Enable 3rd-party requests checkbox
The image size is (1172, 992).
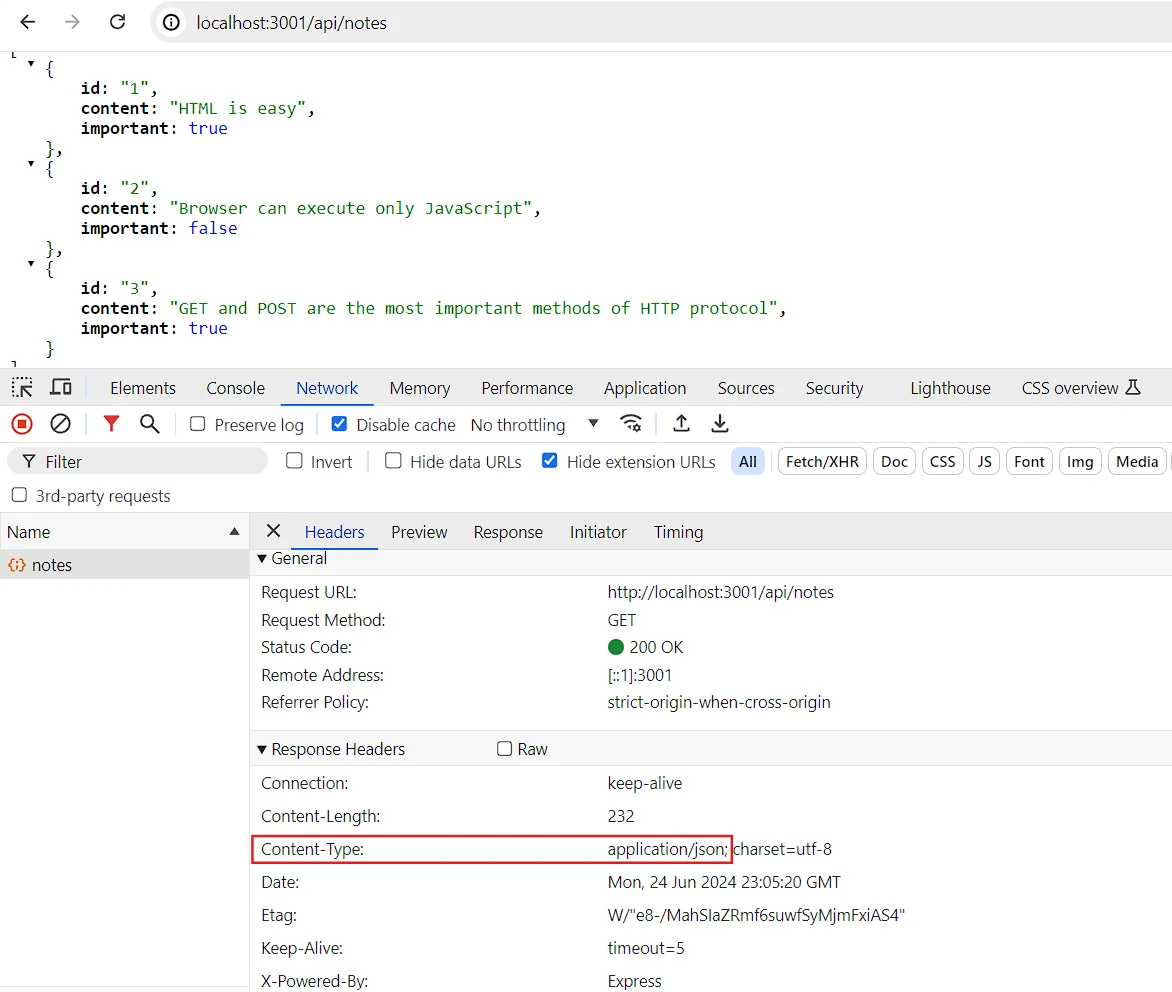coord(19,495)
